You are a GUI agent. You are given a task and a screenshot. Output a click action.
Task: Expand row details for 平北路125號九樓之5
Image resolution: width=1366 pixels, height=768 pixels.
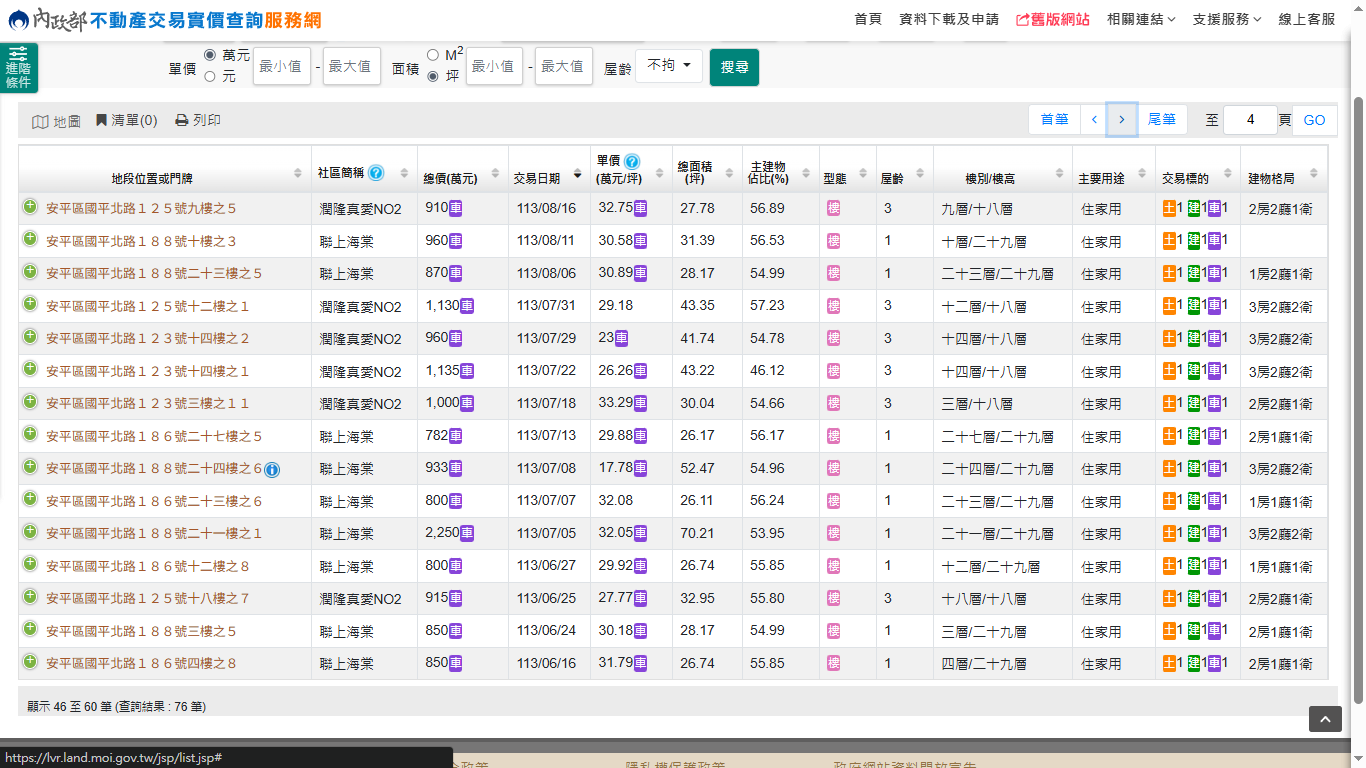(30, 207)
